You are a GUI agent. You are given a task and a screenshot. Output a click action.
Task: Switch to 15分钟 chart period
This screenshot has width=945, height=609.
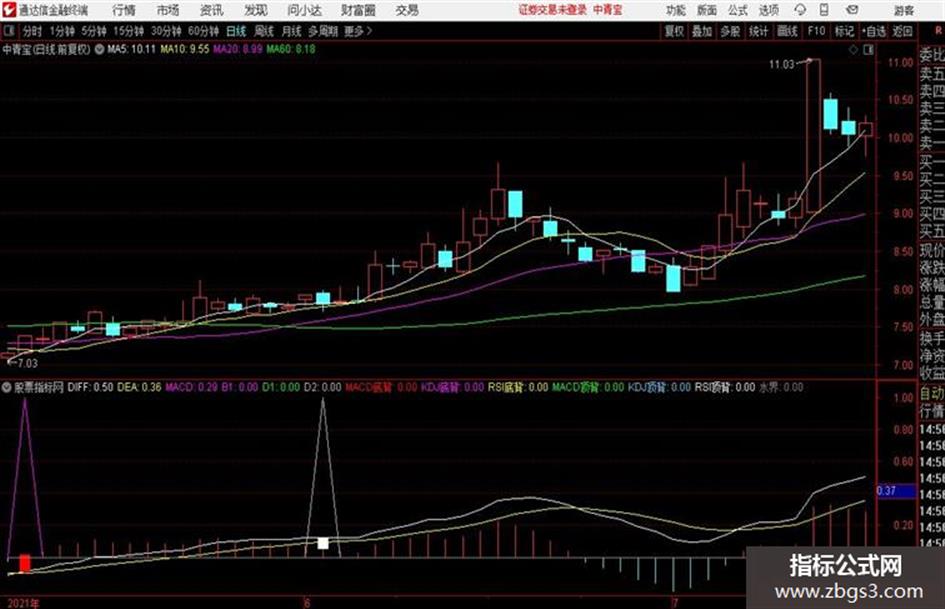(x=128, y=31)
